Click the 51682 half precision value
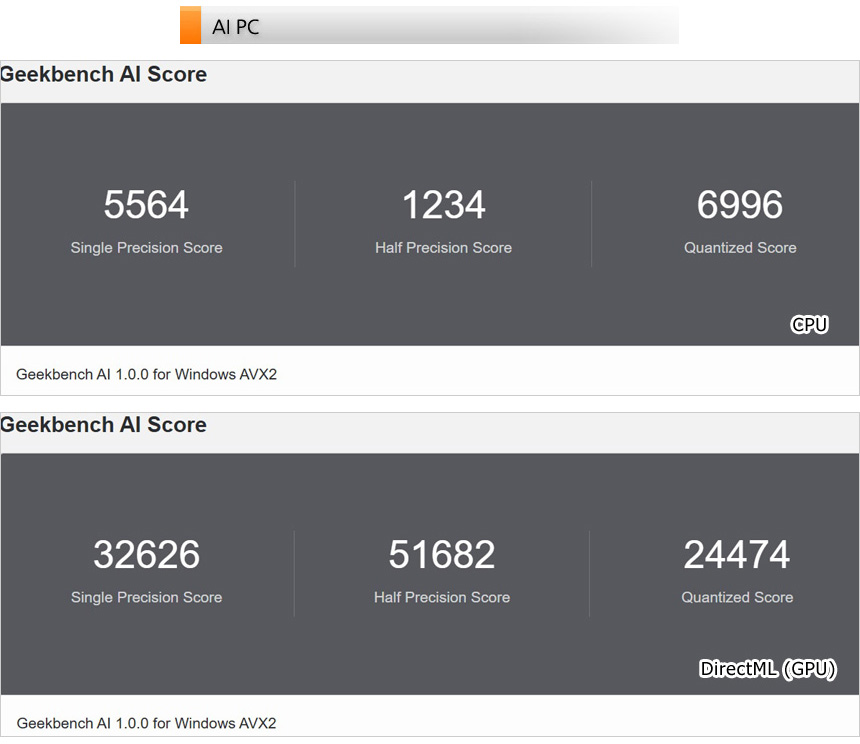The height and width of the screenshot is (744, 860). [x=442, y=555]
